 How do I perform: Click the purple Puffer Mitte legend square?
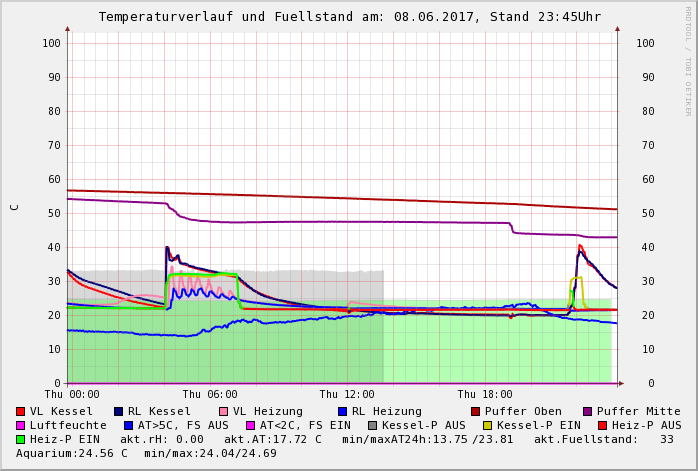tap(588, 411)
